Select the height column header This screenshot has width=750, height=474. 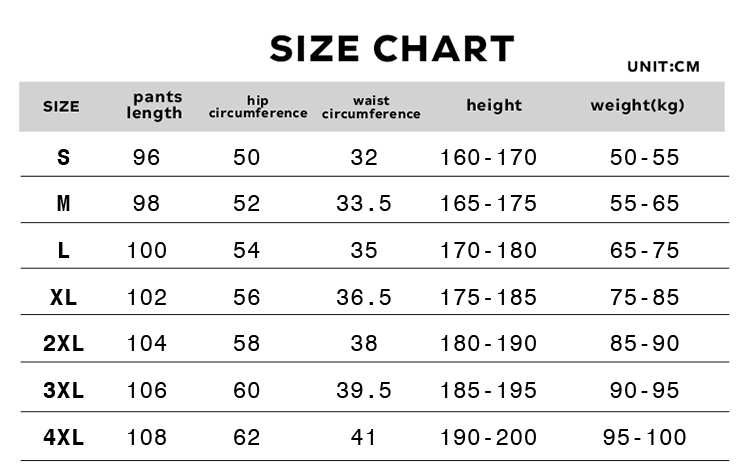point(494,105)
